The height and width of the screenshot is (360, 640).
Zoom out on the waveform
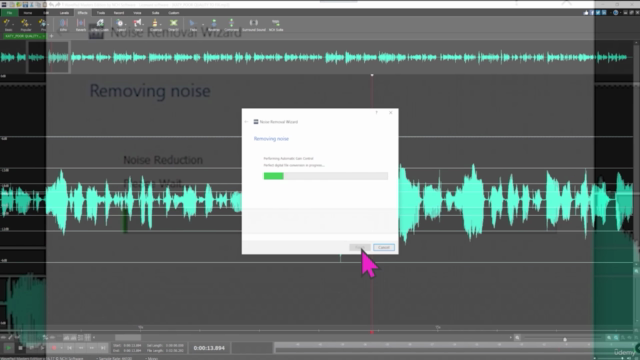click(616, 338)
